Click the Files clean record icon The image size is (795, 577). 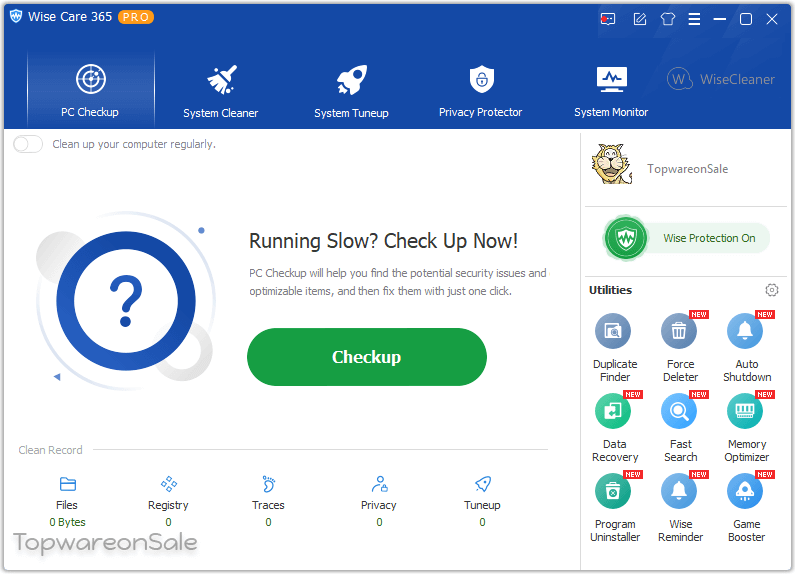point(67,485)
